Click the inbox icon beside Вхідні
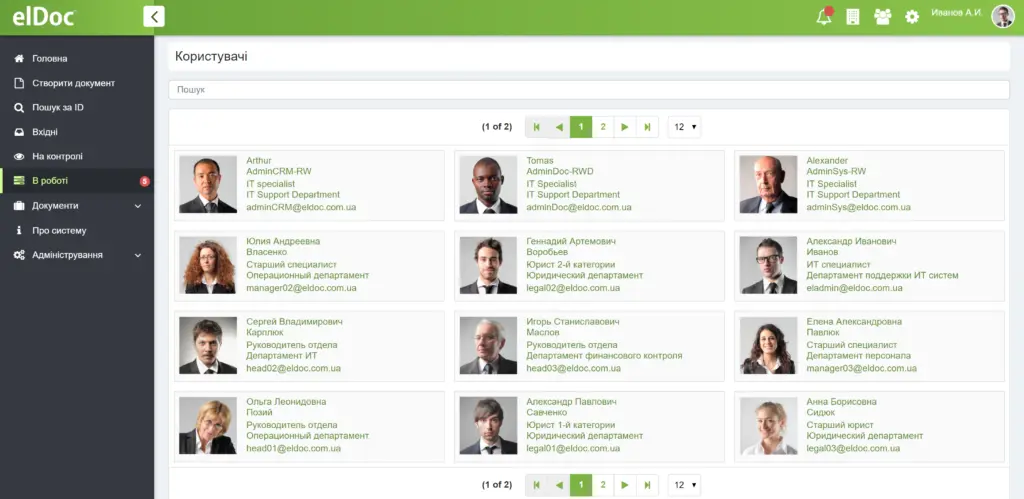The image size is (1024, 499). point(19,132)
